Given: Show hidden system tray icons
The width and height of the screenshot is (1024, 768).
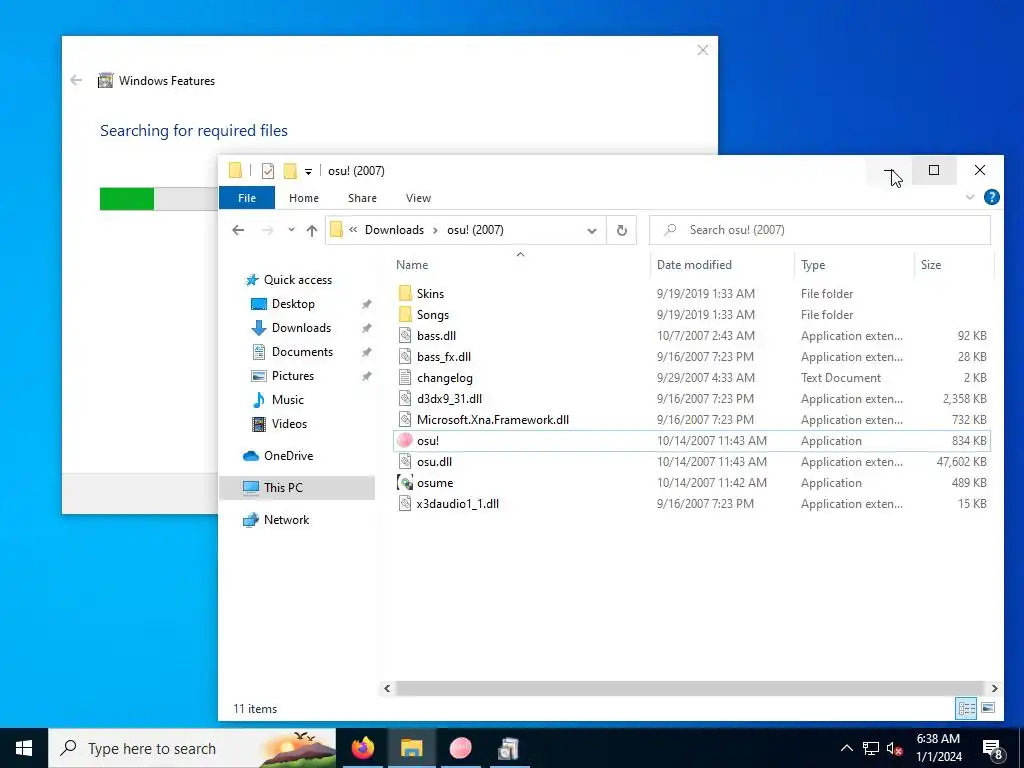Looking at the screenshot, I should pyautogui.click(x=846, y=748).
